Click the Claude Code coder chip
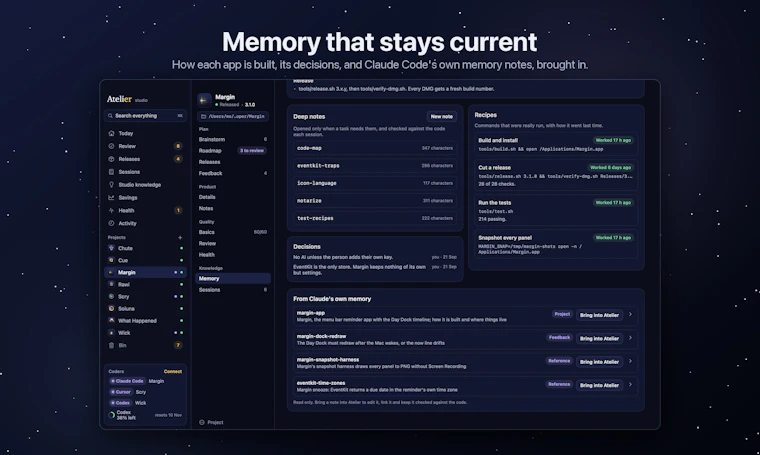 pos(127,381)
